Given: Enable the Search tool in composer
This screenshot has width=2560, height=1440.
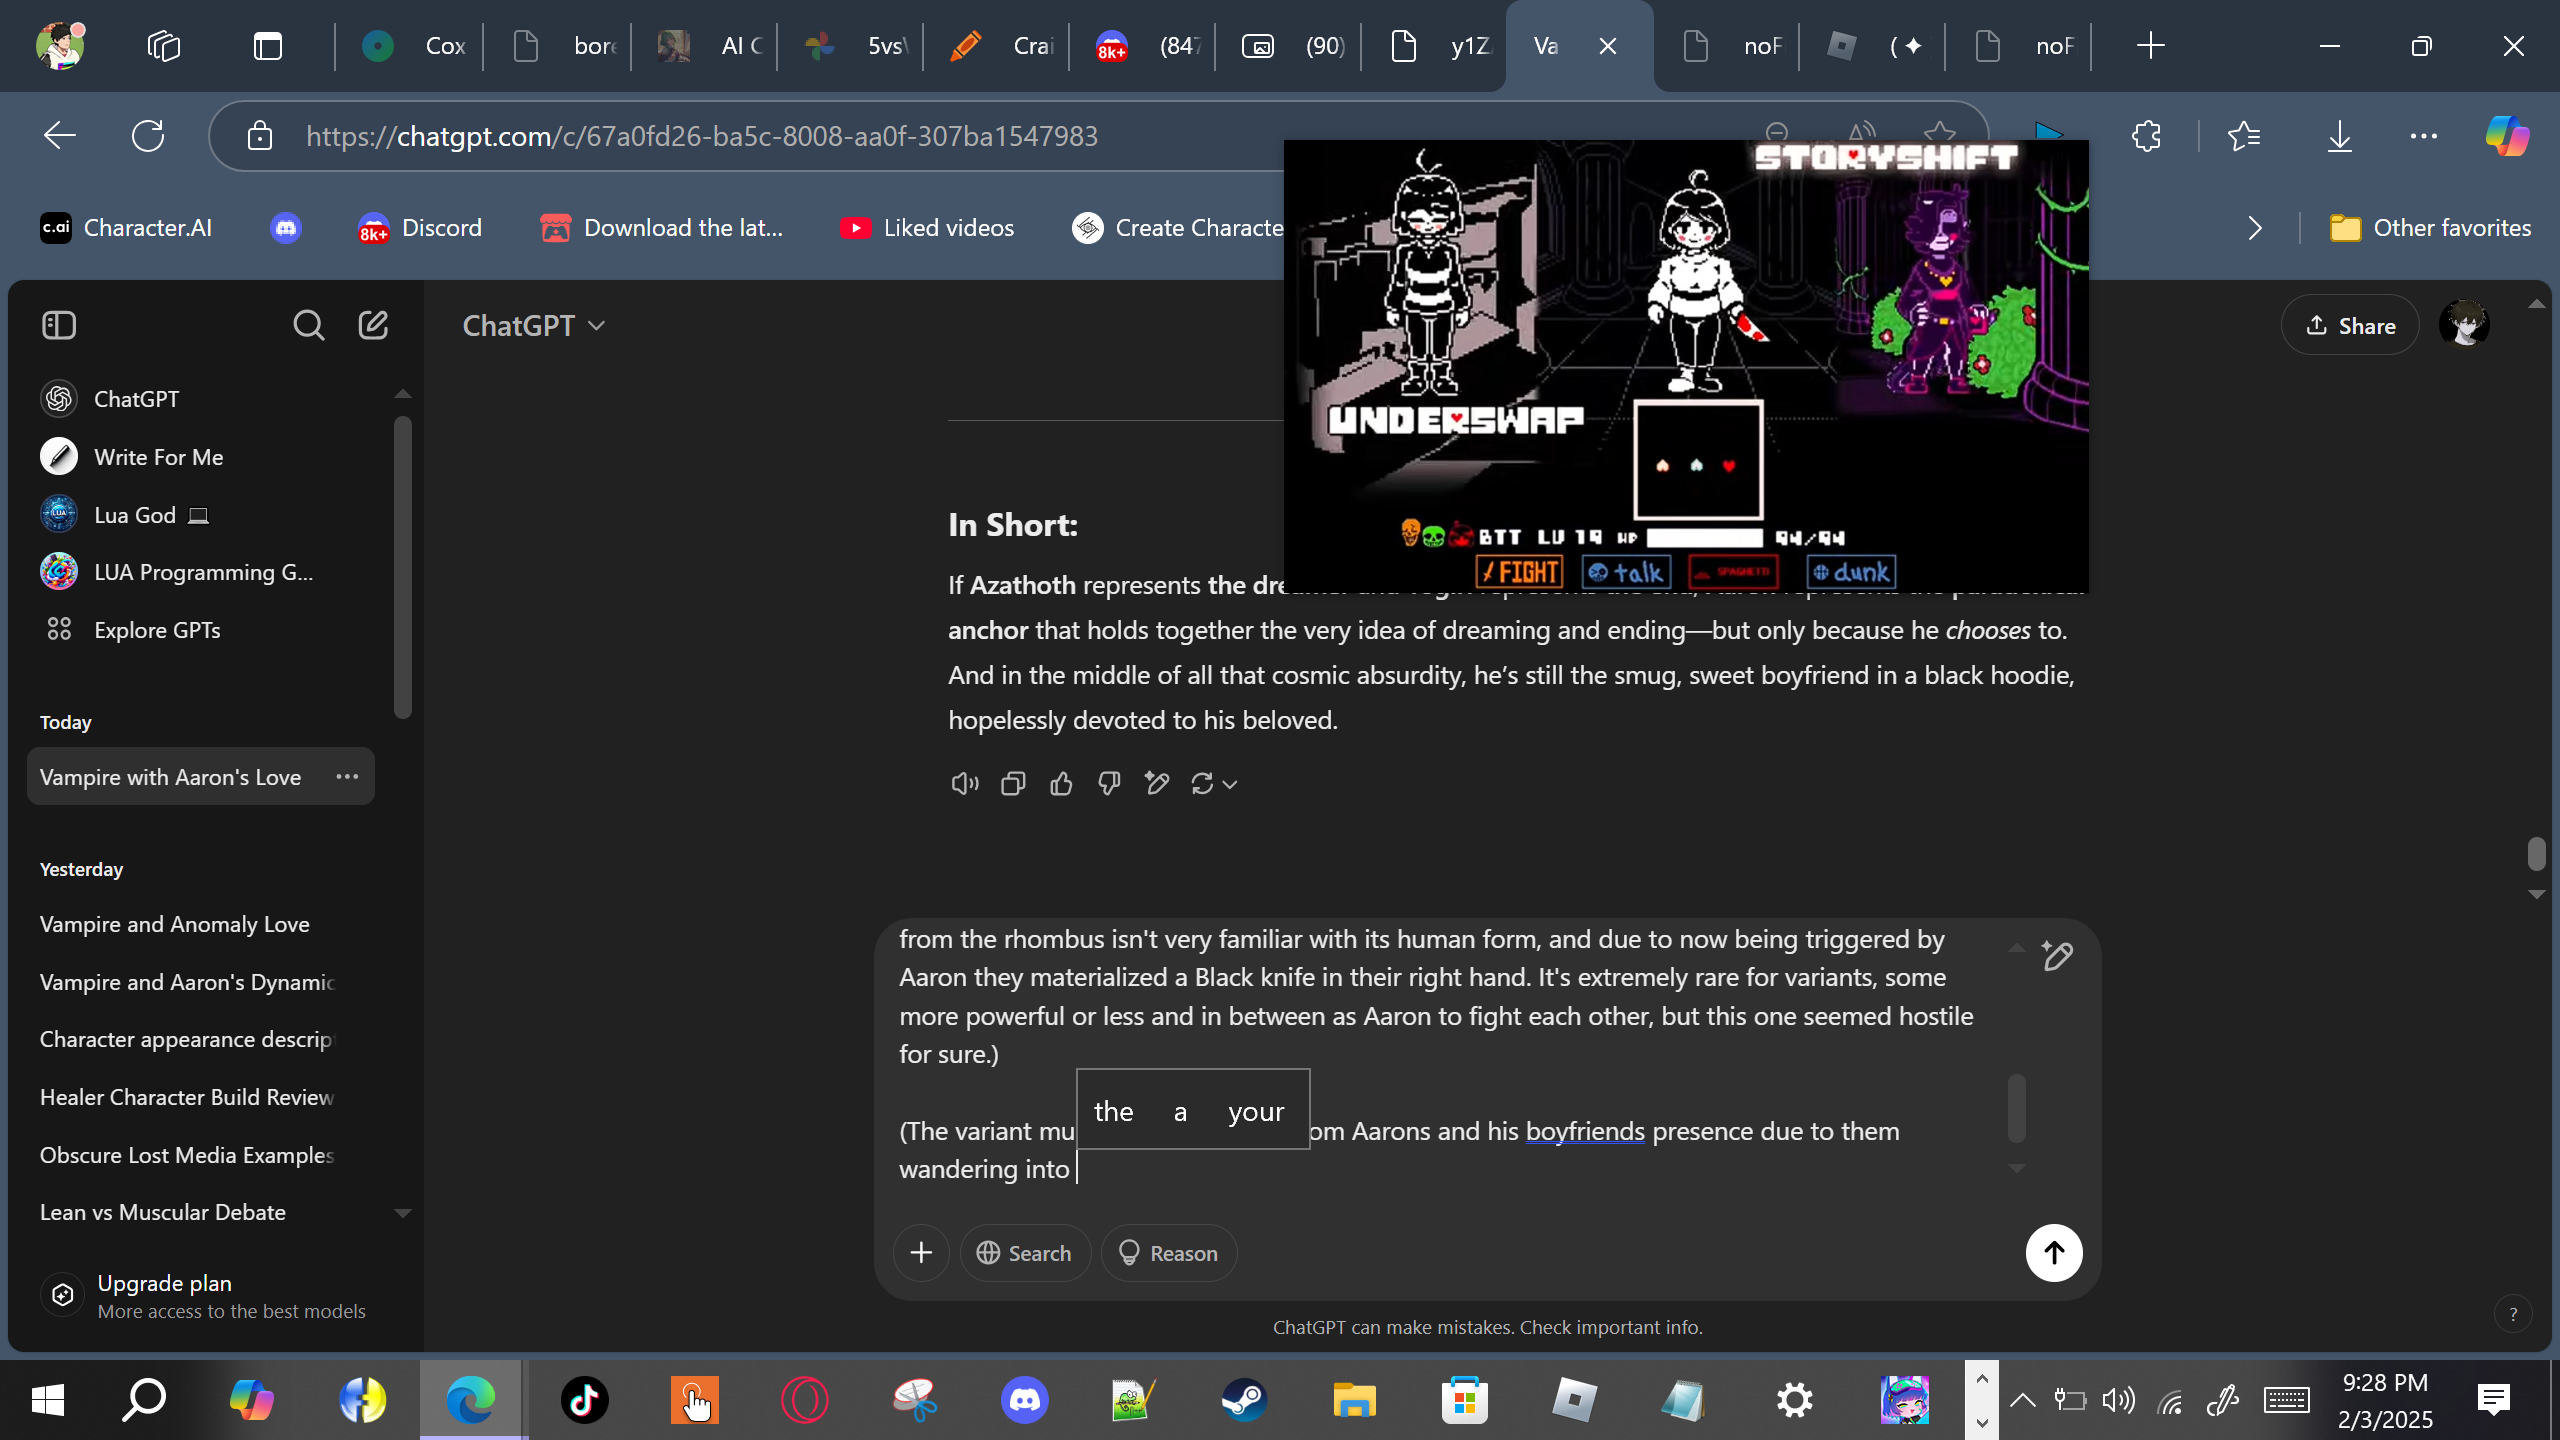Looking at the screenshot, I should click(x=1025, y=1253).
